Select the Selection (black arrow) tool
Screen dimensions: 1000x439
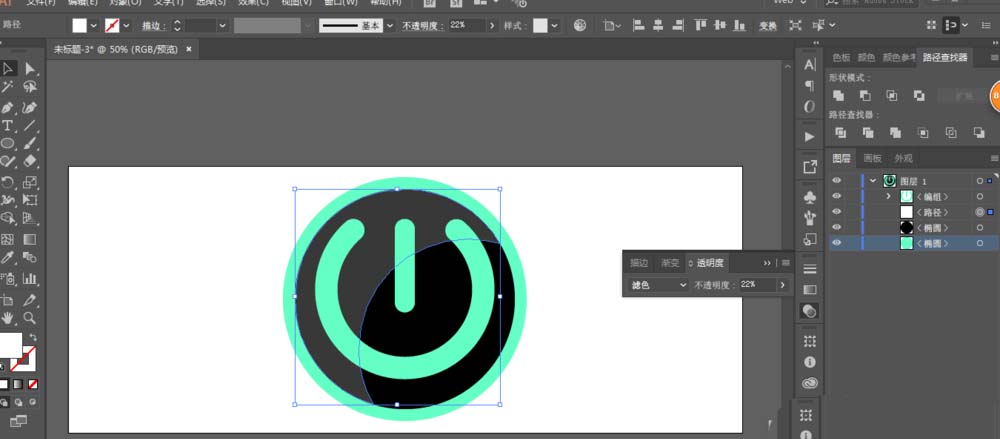pos(8,68)
